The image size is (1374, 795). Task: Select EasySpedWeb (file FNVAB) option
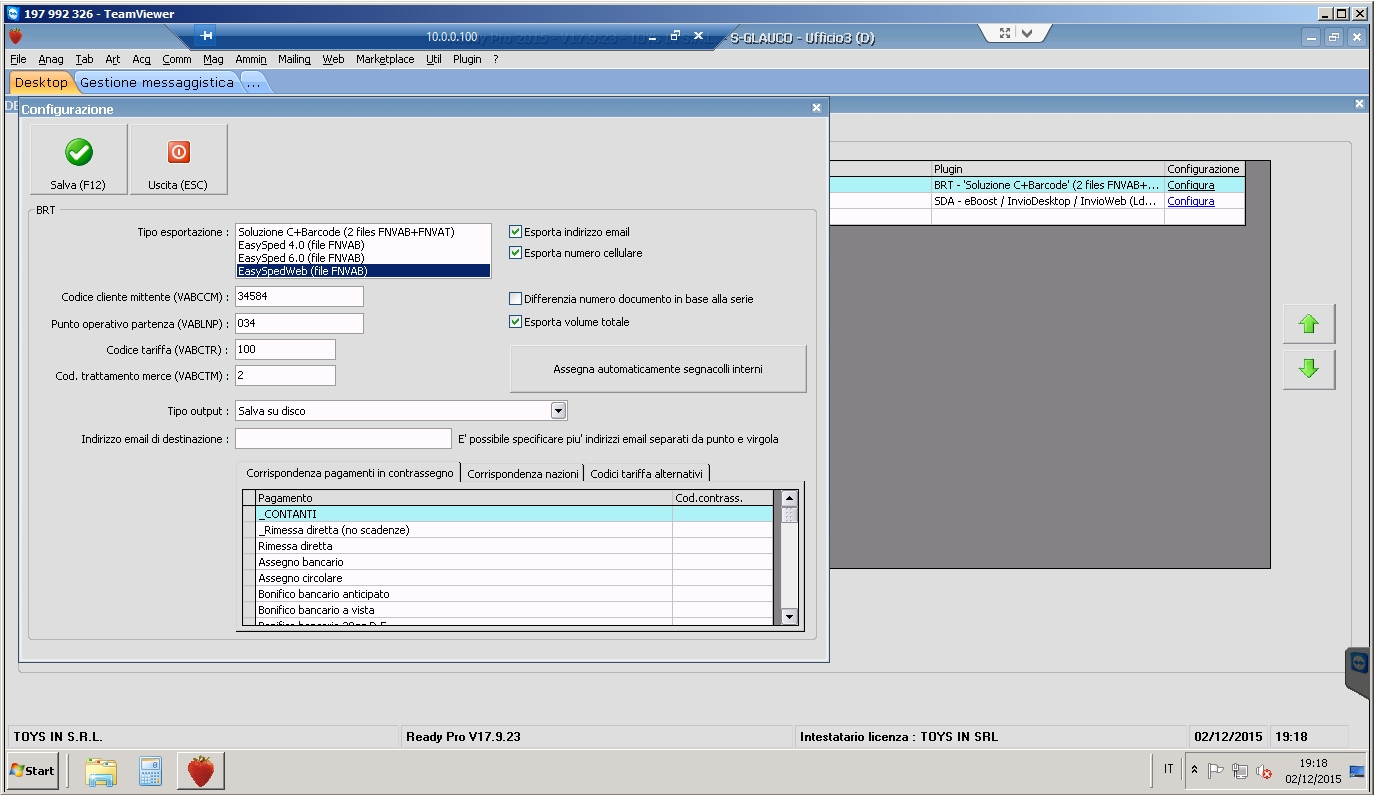(x=363, y=271)
